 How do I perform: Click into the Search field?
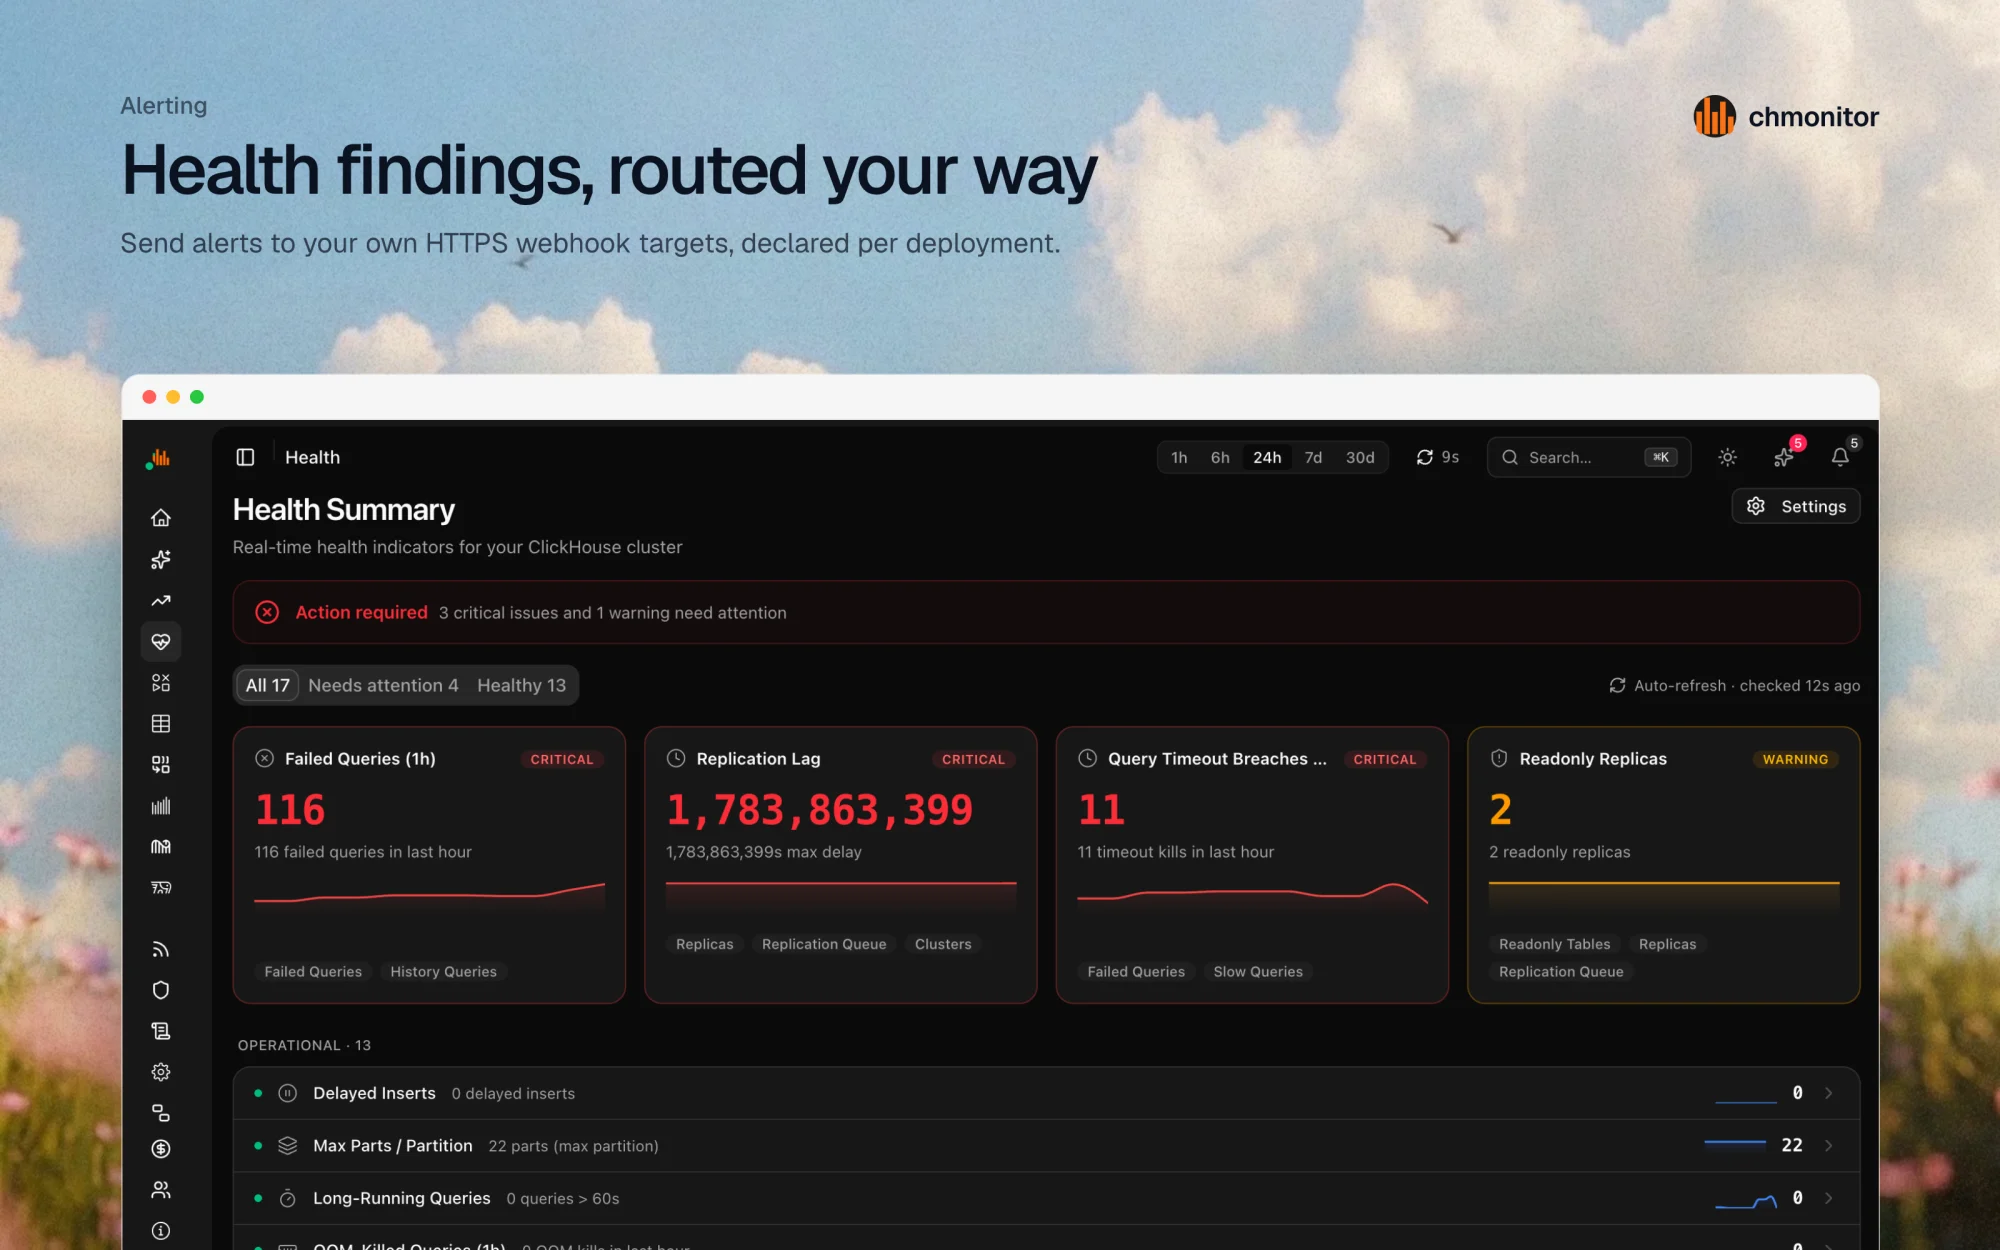coord(1588,457)
